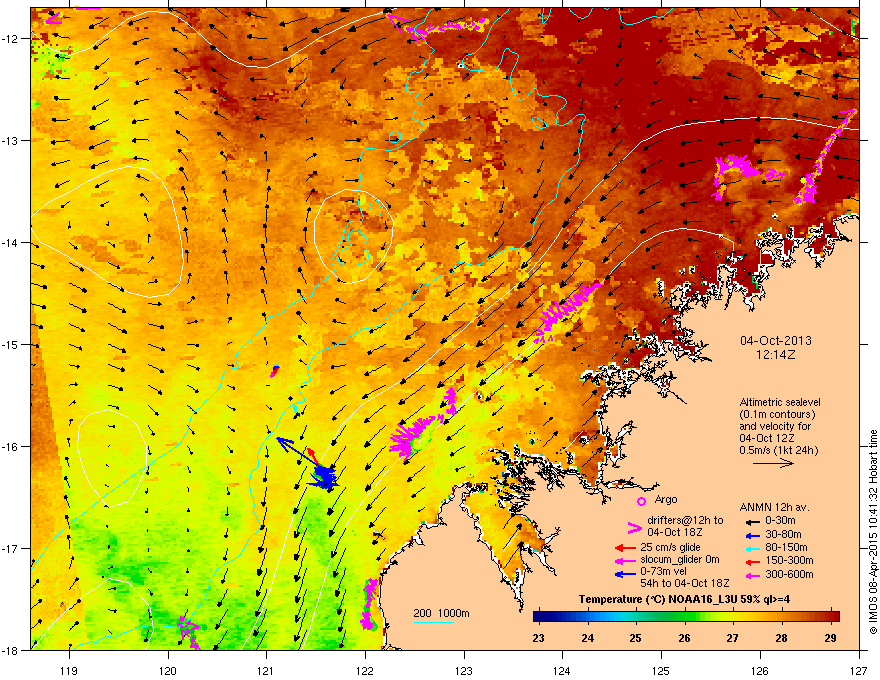880x680 pixels.
Task: Click the latitude axis label -16
Action: [11, 447]
